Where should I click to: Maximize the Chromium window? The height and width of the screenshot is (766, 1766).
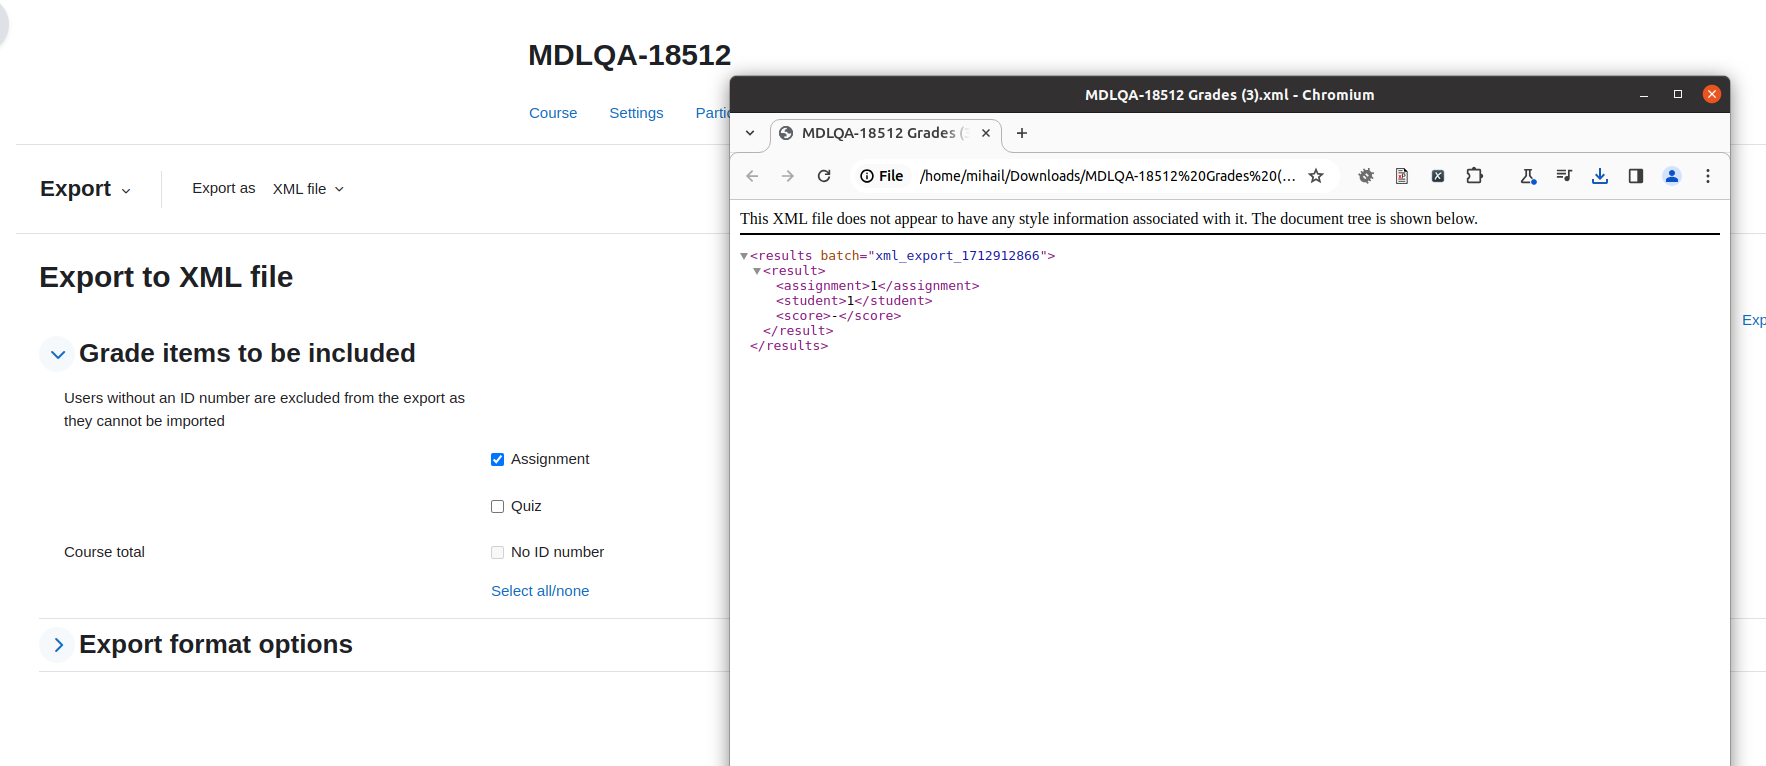(x=1678, y=94)
